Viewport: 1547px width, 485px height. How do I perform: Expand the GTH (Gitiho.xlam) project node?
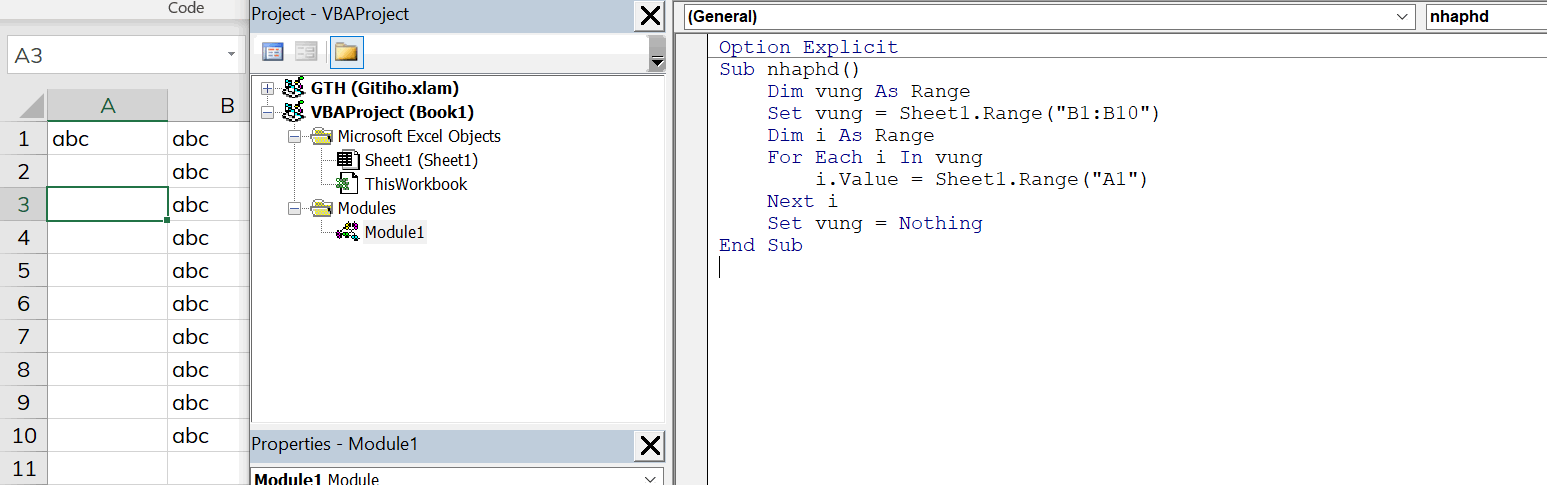267,88
